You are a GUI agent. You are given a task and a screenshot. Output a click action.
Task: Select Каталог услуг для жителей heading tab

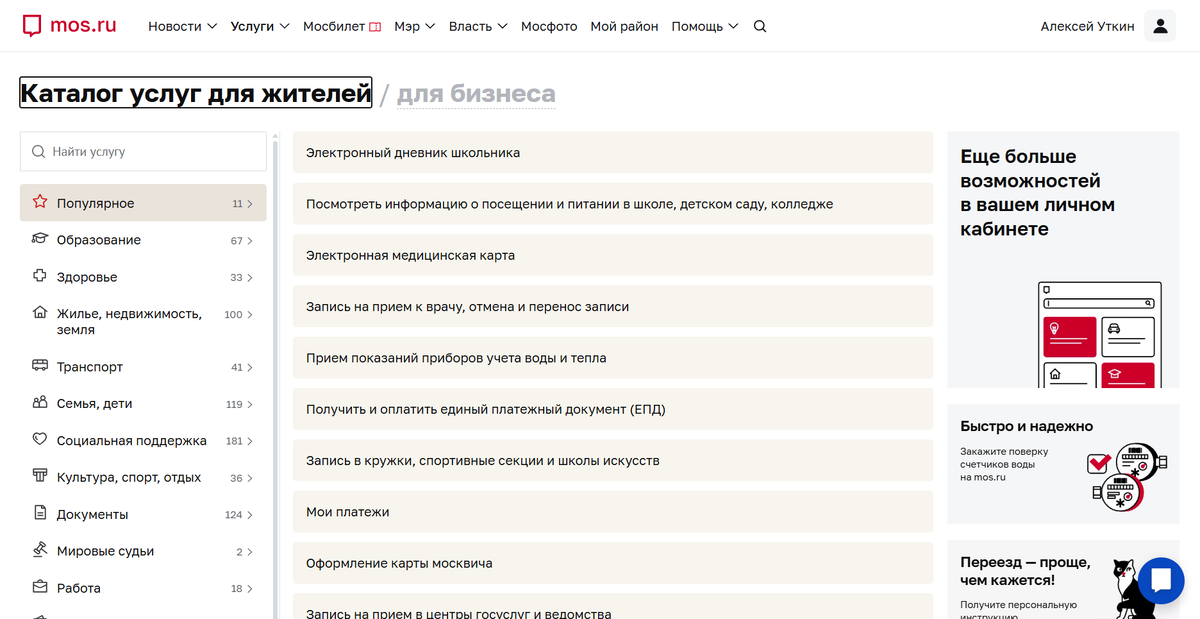[196, 94]
